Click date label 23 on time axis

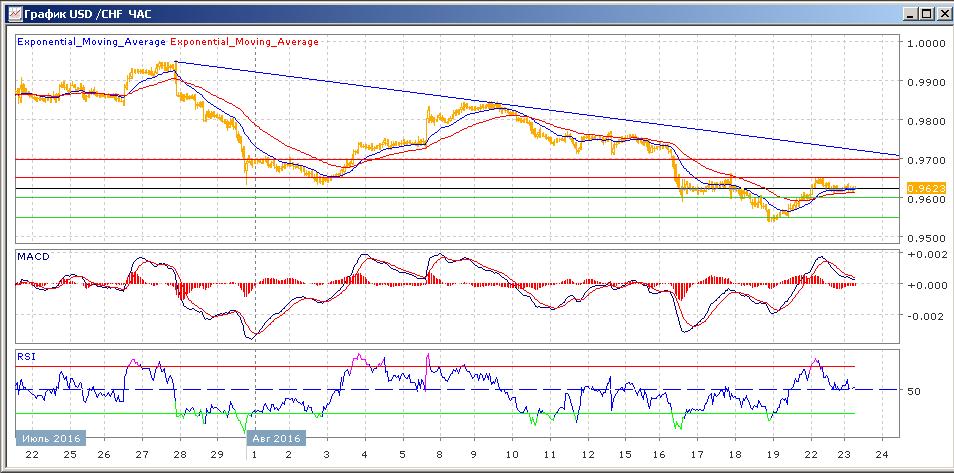[x=844, y=455]
